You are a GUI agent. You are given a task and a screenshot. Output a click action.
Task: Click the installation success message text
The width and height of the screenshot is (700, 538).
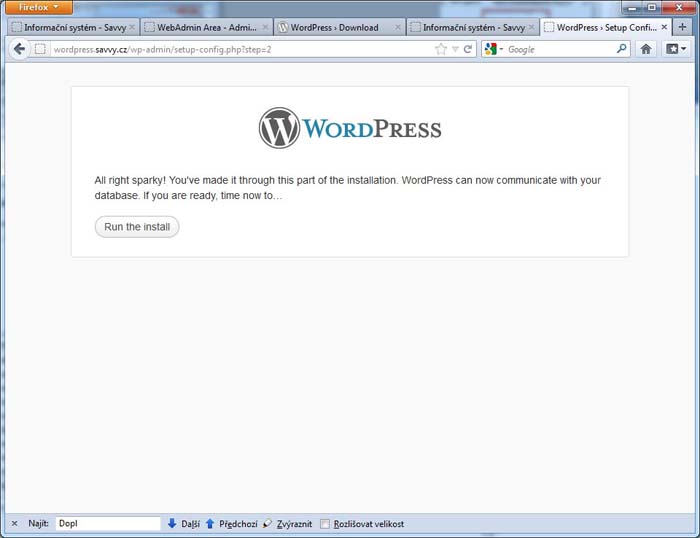(347, 188)
